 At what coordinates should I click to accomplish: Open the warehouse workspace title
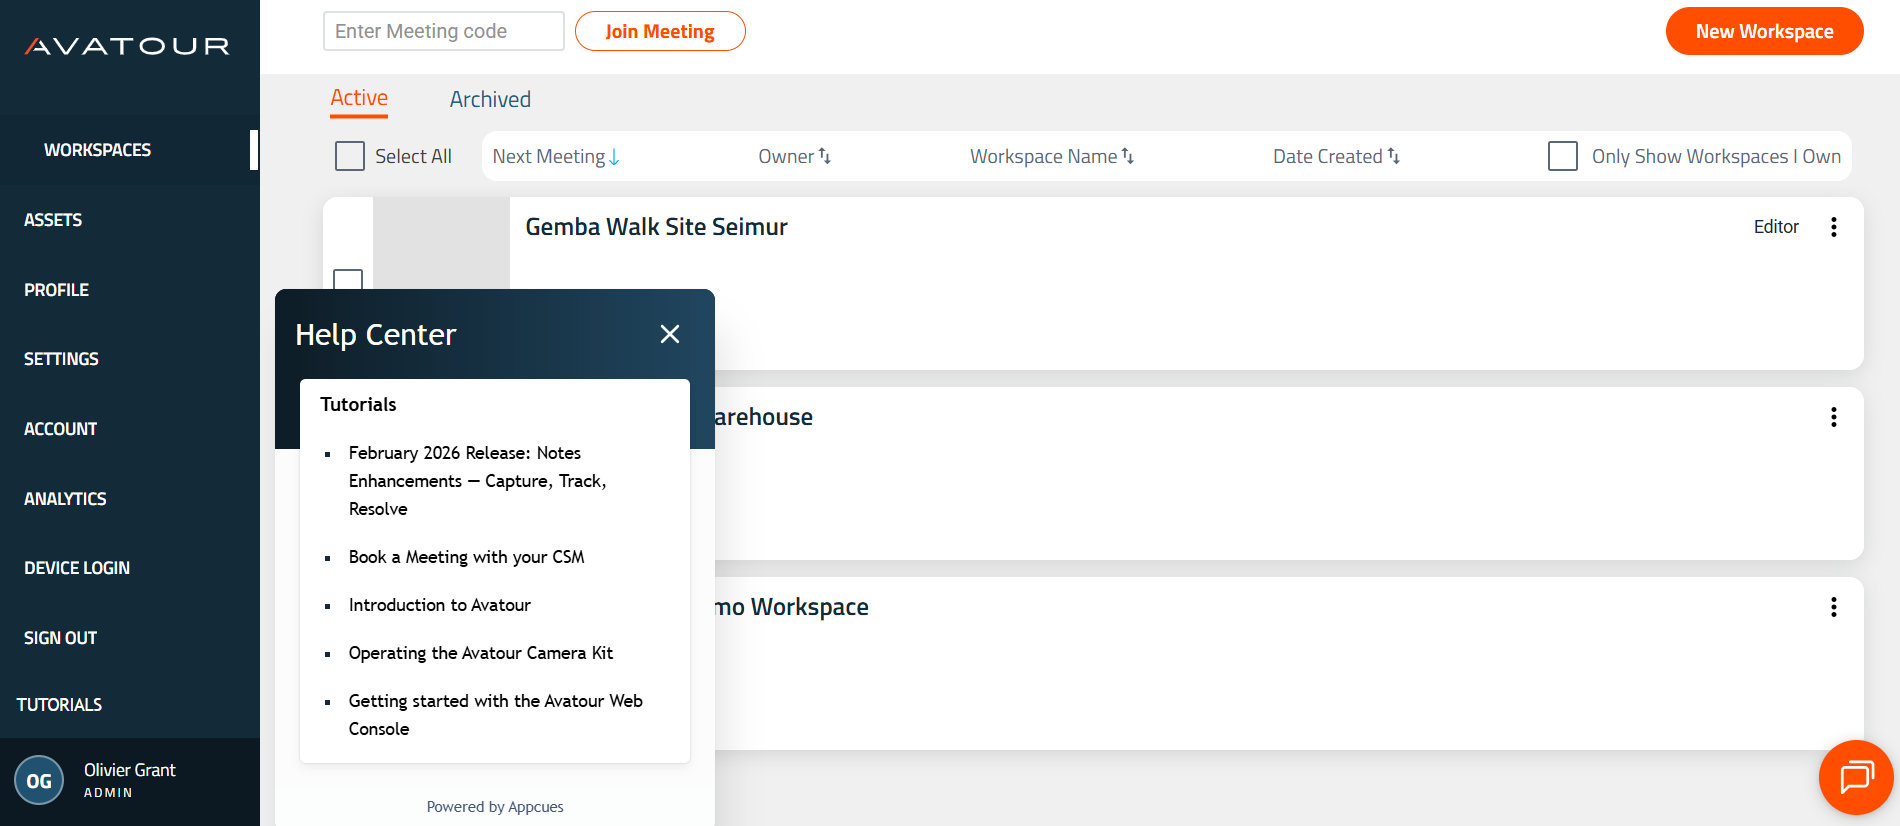pos(764,417)
